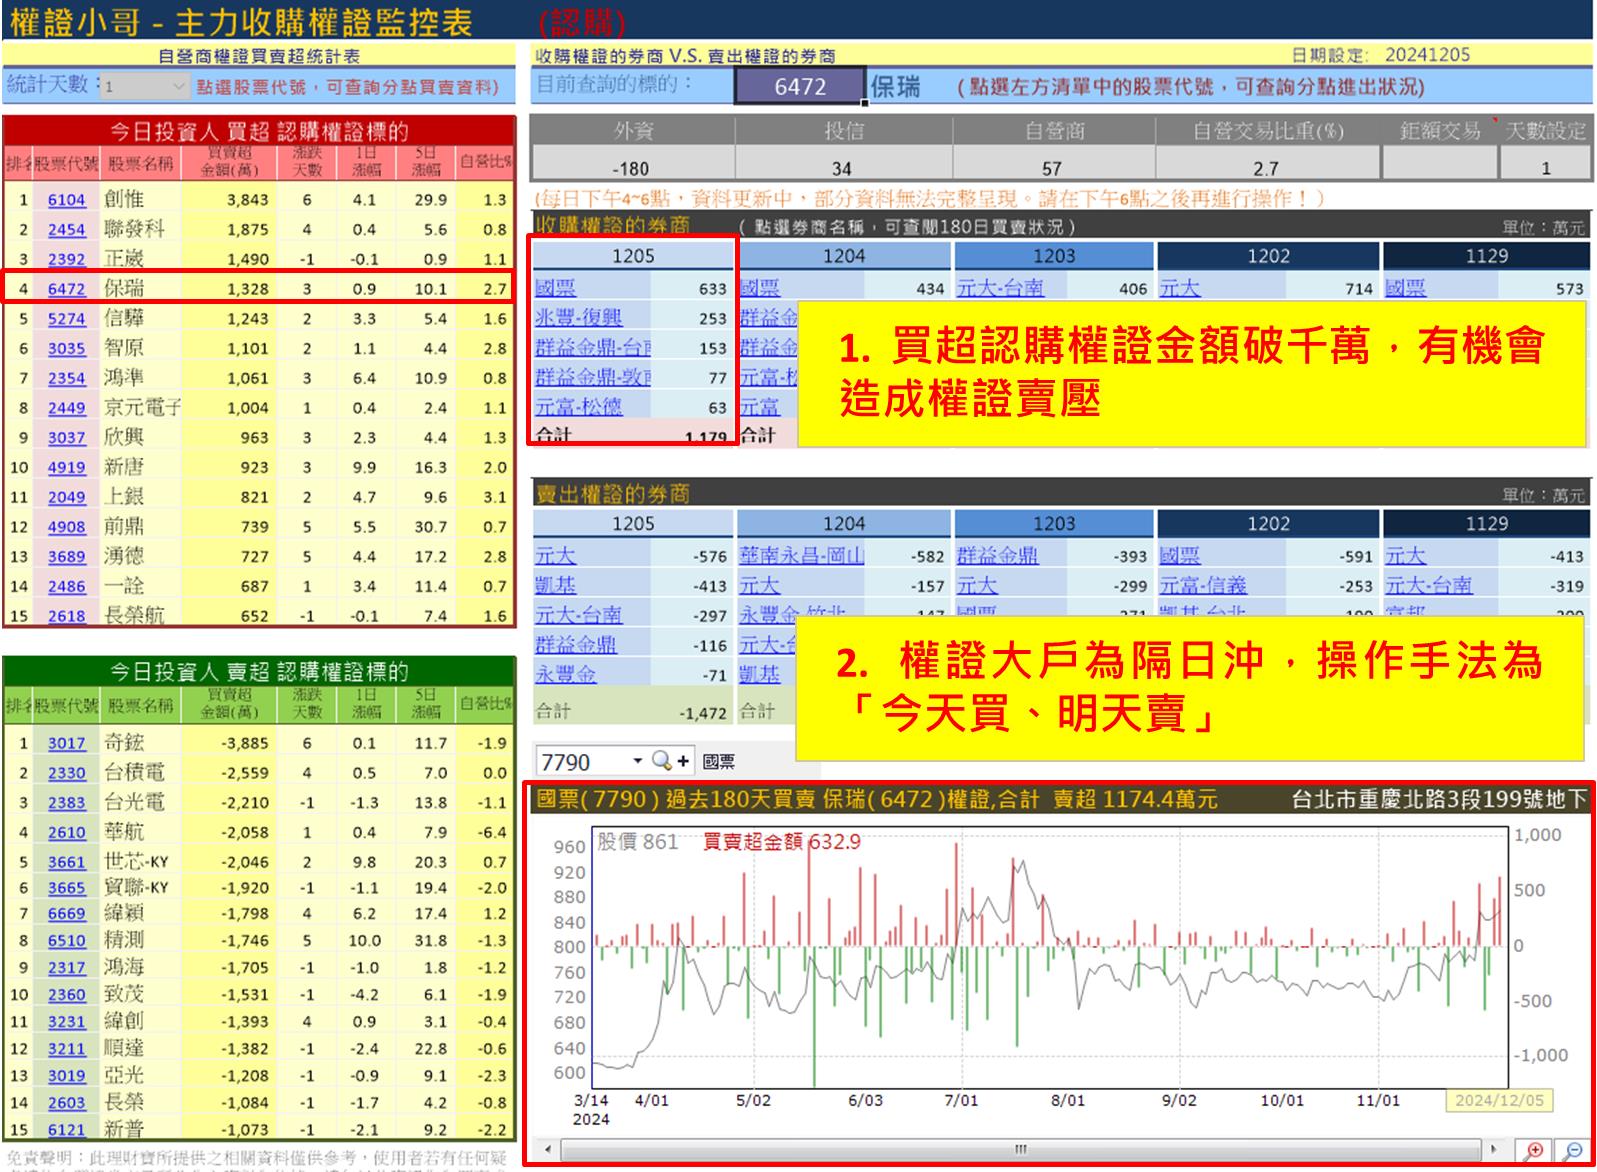Click 兆豐-復興 broker link
The image size is (1597, 1172).
578,318
